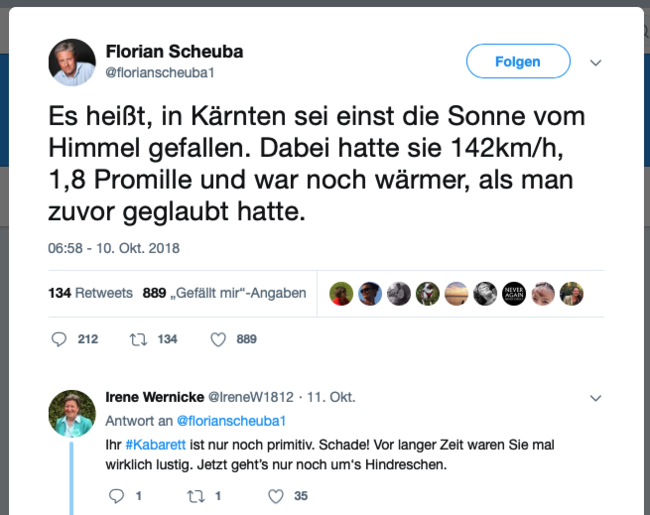Click the Never Again liker avatar
Image resolution: width=650 pixels, height=515 pixels.
514,293
